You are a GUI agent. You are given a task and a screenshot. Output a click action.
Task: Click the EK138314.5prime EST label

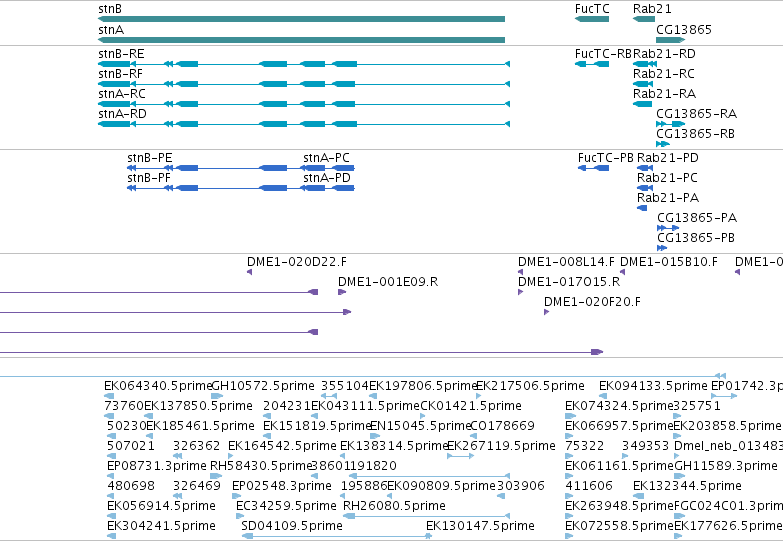point(394,446)
